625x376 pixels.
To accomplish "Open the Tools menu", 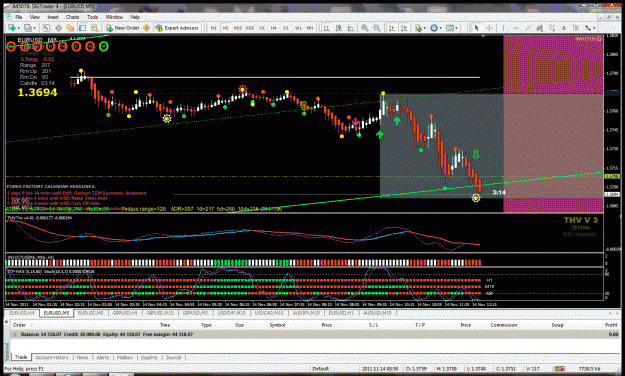I will point(92,17).
